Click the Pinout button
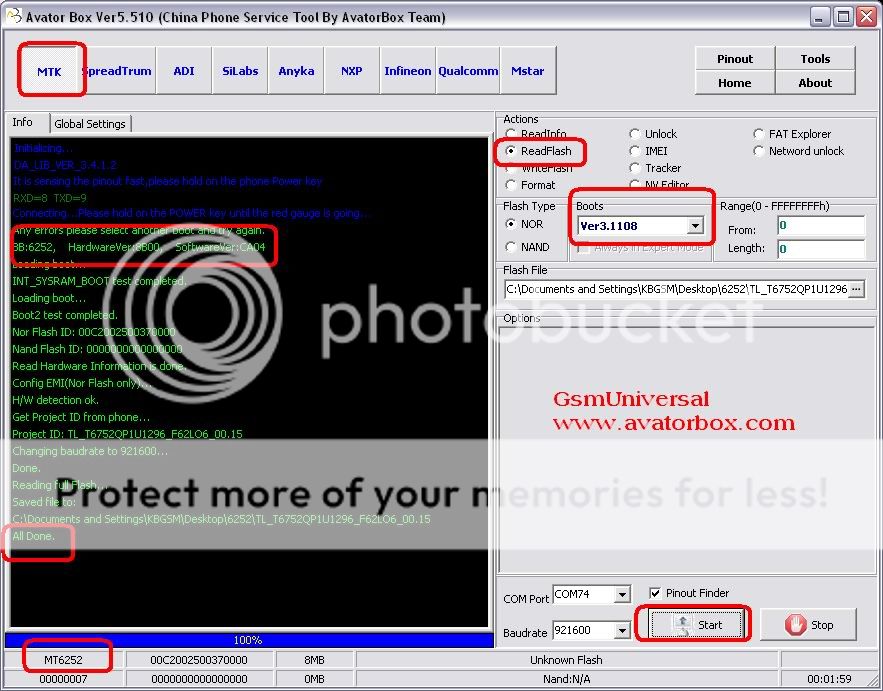The image size is (883, 691). [735, 59]
